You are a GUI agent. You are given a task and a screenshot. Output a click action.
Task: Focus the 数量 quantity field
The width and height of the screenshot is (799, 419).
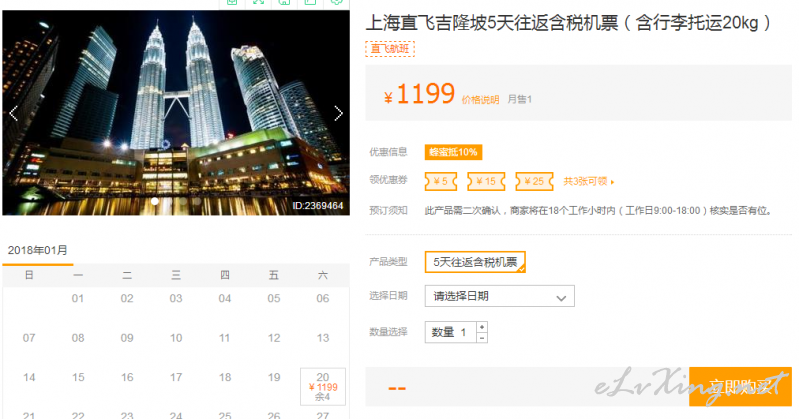coord(450,332)
